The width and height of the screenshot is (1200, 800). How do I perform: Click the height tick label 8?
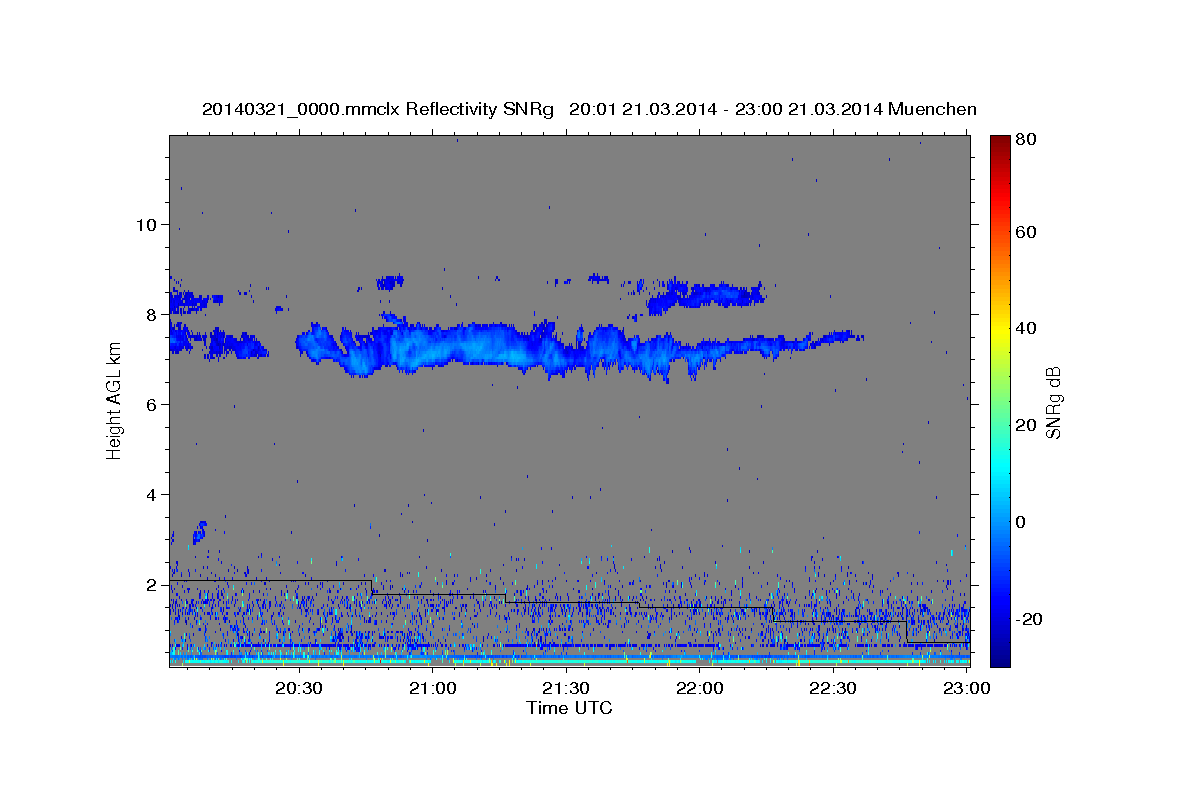[x=151, y=314]
